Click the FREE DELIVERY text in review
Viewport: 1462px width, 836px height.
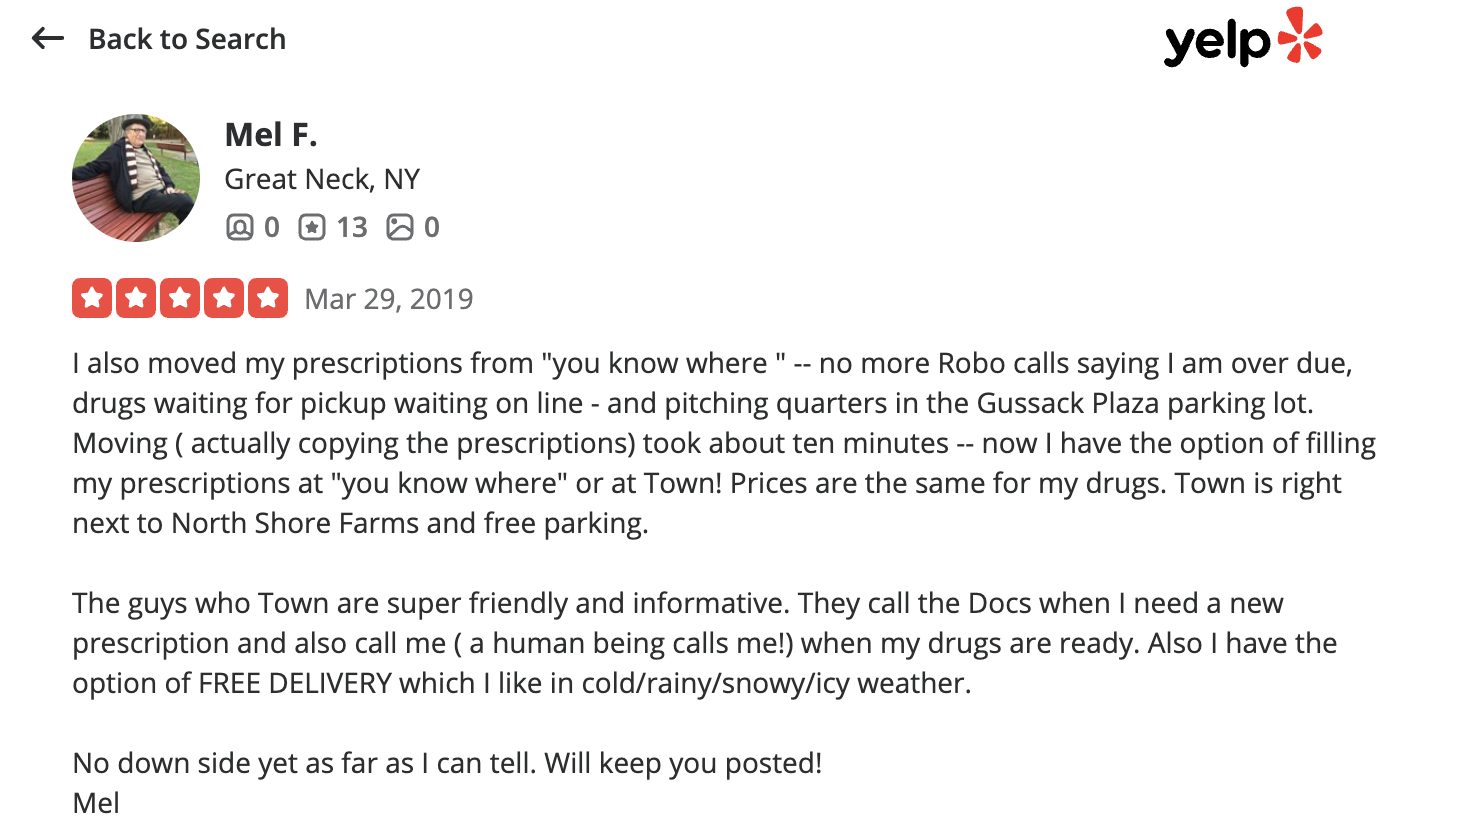pyautogui.click(x=295, y=683)
